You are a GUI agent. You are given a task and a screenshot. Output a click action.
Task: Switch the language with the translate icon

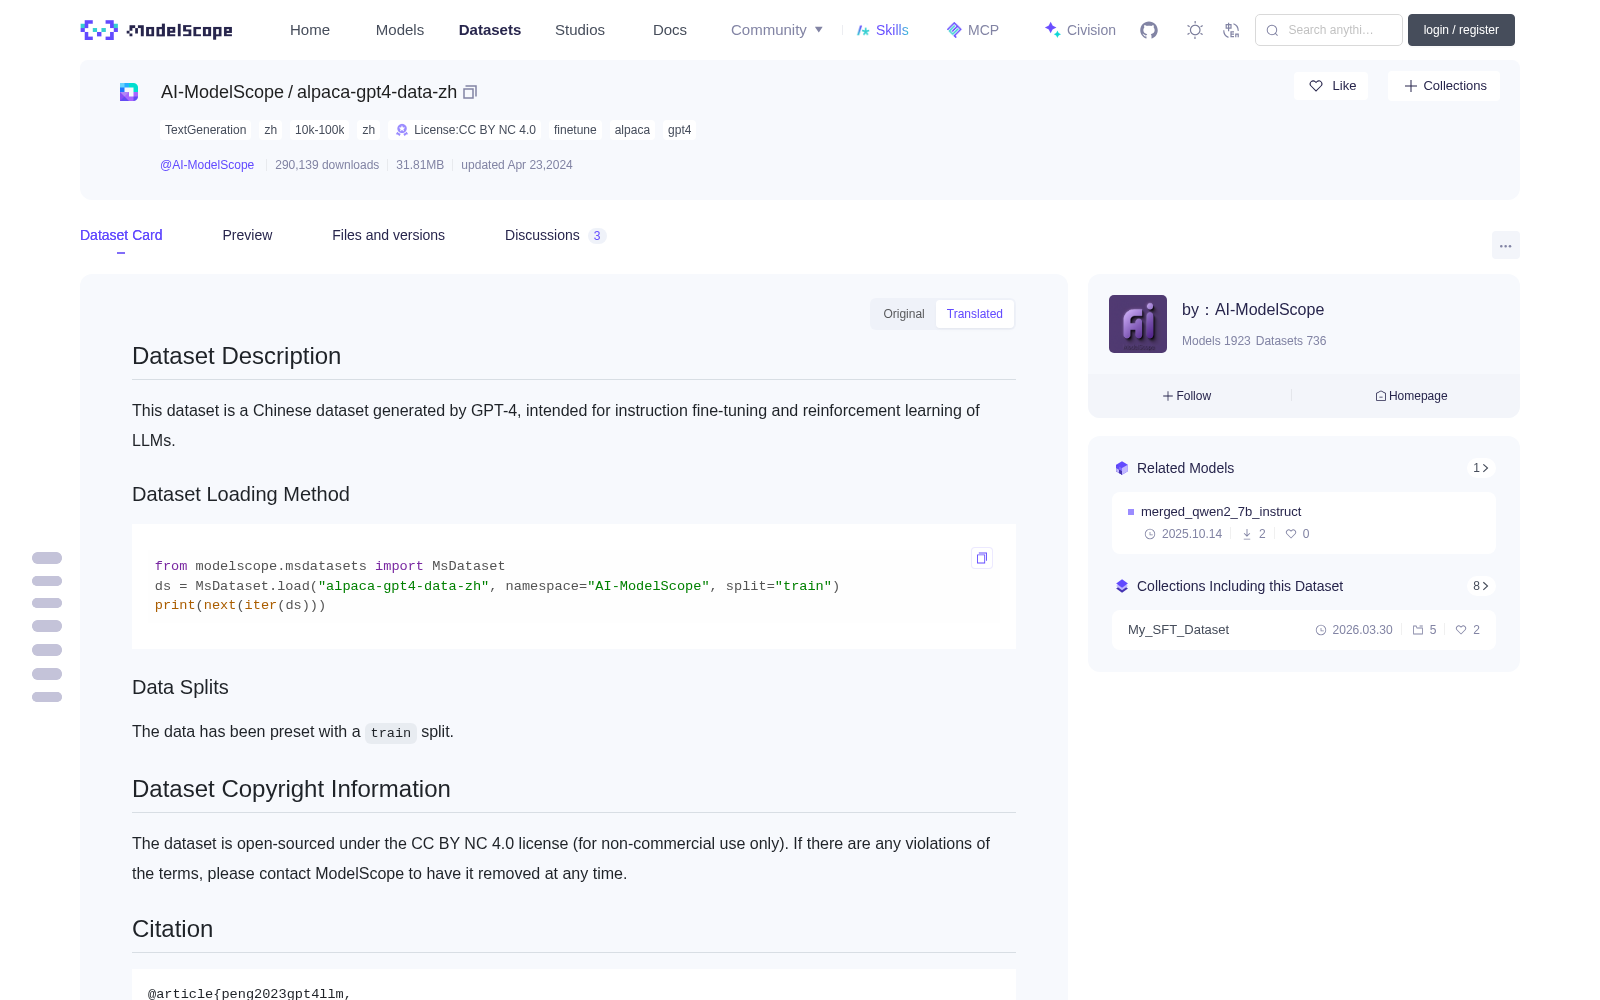click(1231, 30)
